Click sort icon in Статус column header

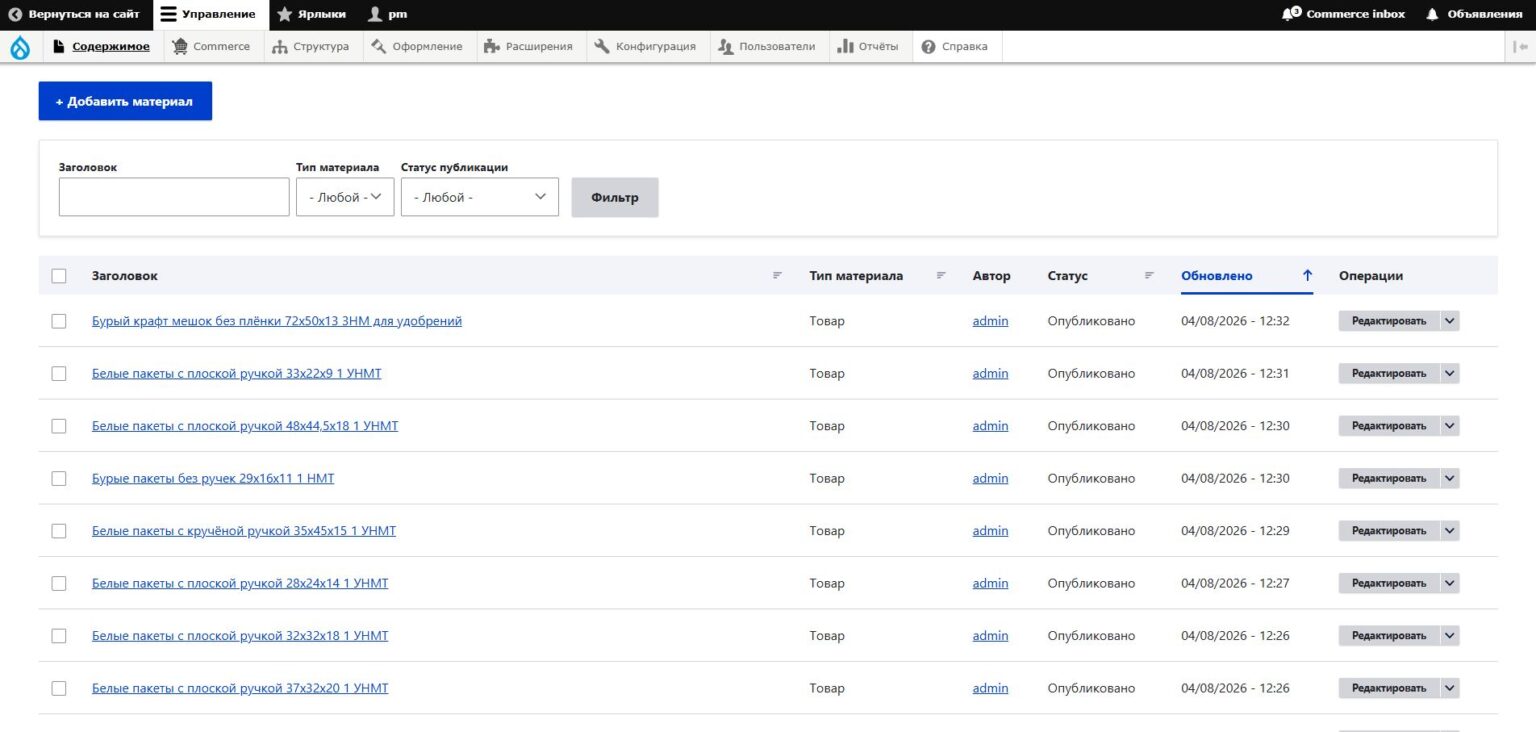[1149, 275]
